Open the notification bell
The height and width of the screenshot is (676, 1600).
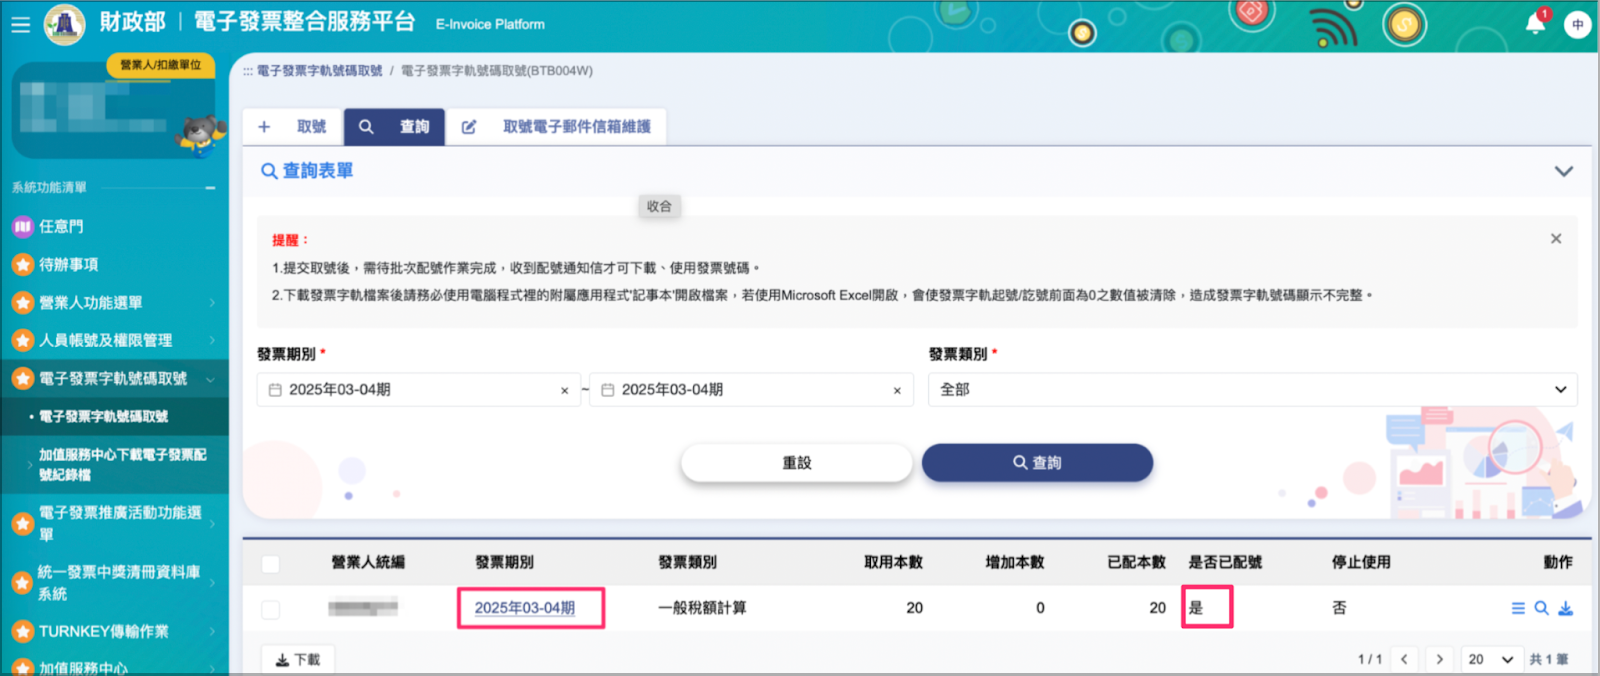[x=1535, y=24]
